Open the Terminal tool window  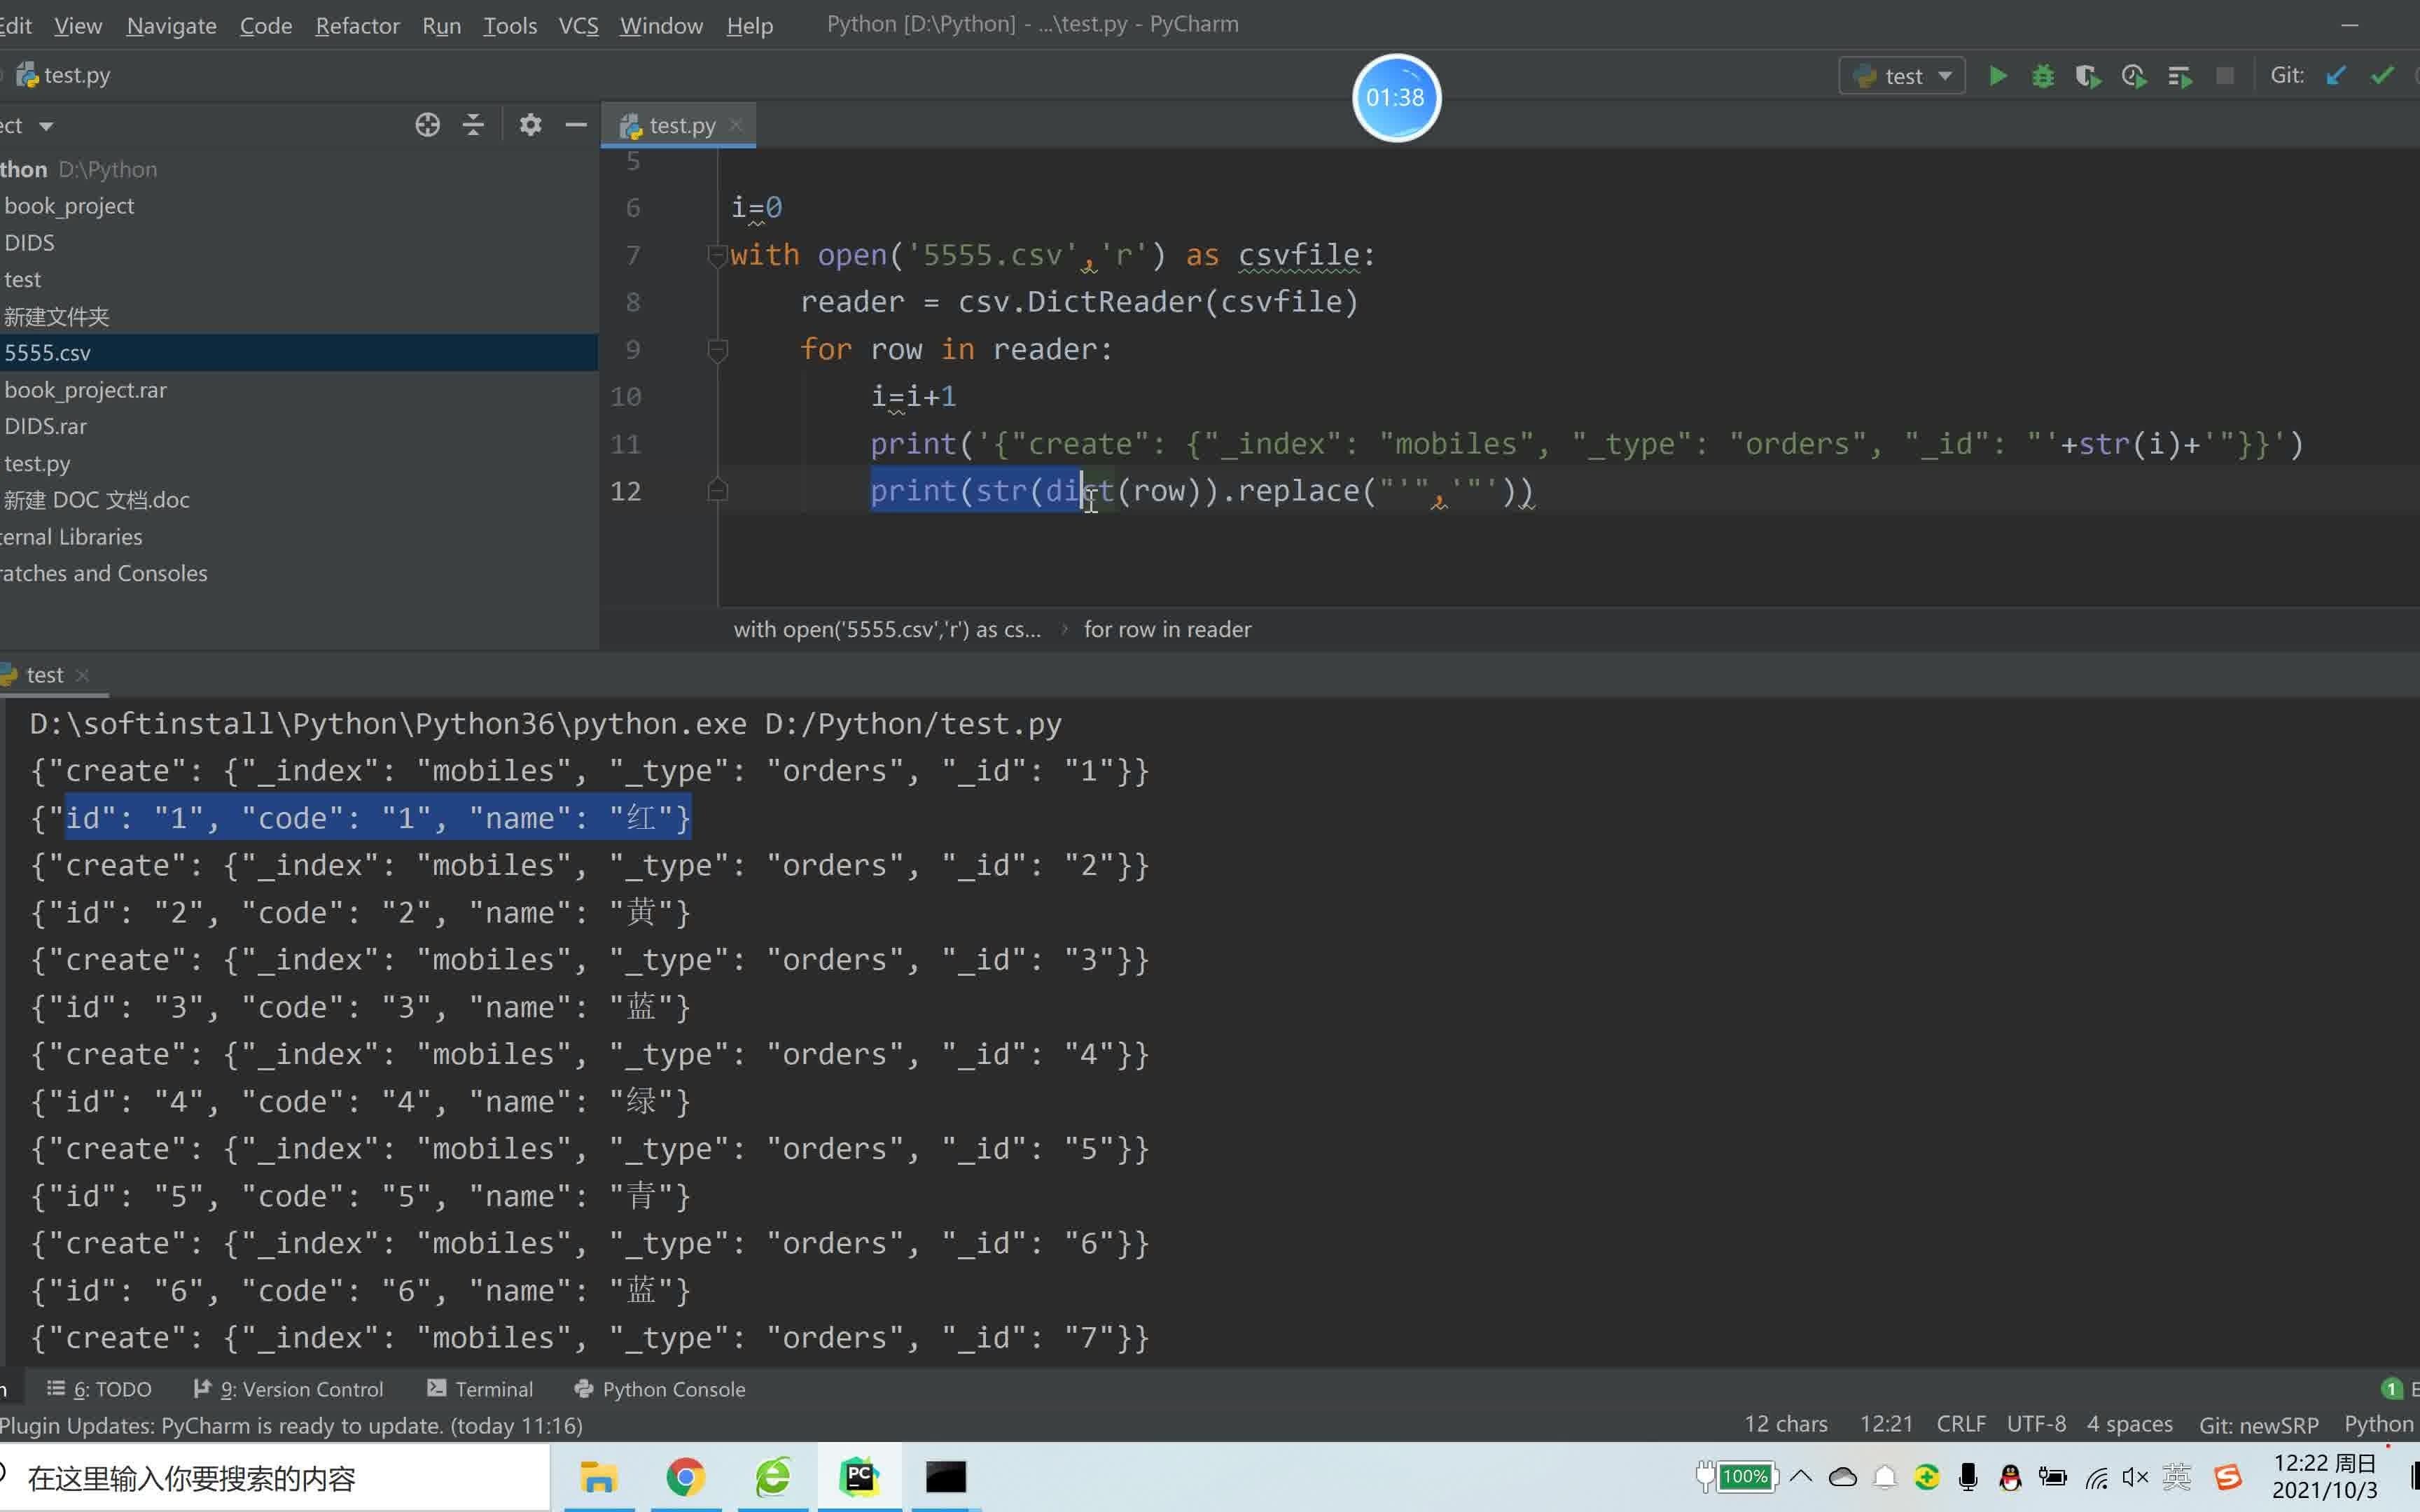coord(480,1389)
